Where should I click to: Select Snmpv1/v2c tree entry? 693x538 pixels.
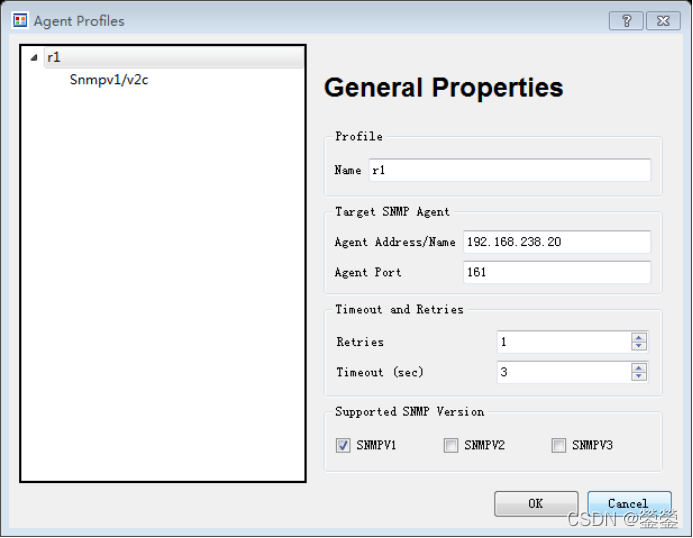[109, 80]
